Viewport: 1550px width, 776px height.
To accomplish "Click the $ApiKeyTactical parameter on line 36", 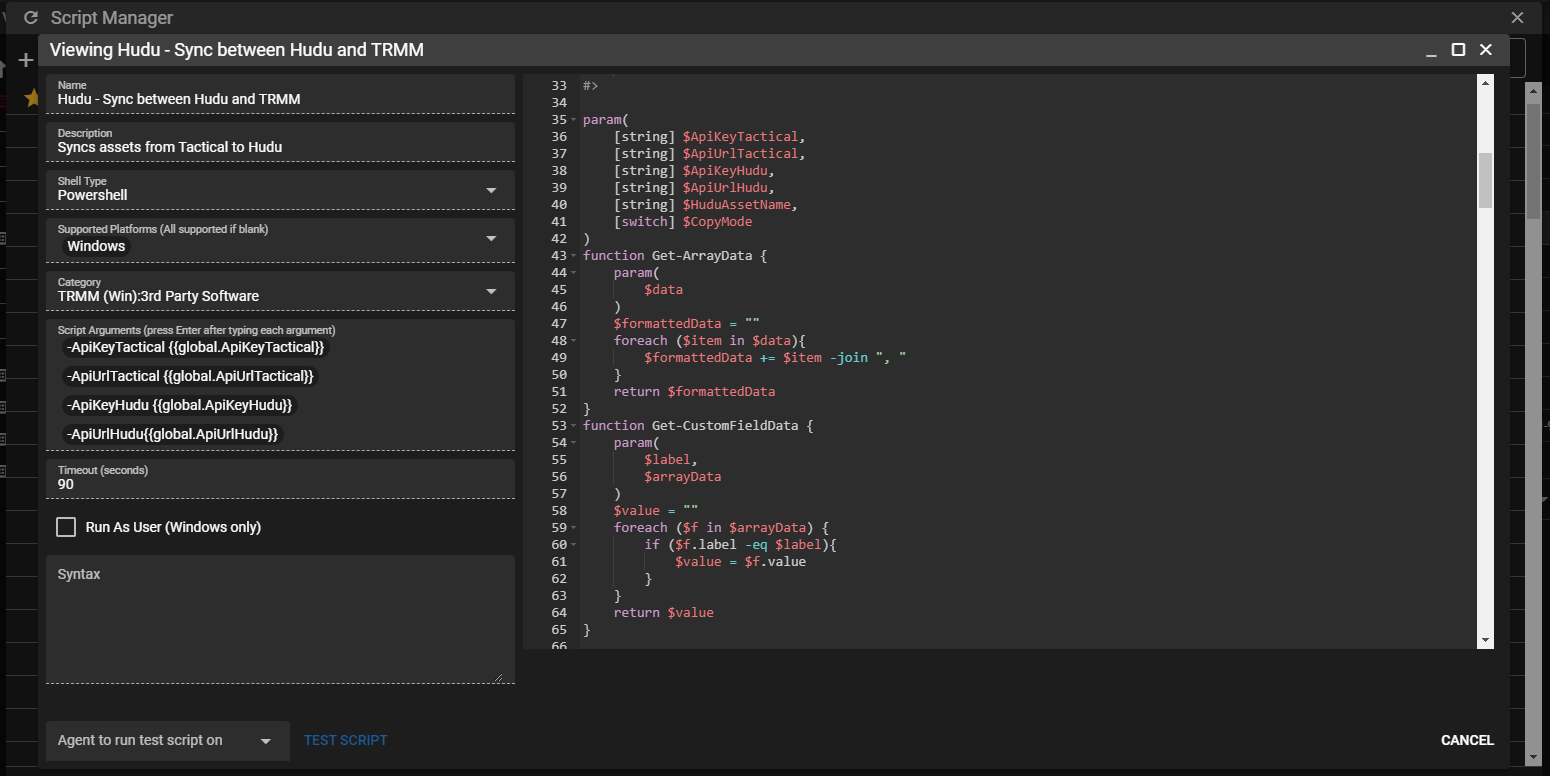I will click(740, 137).
